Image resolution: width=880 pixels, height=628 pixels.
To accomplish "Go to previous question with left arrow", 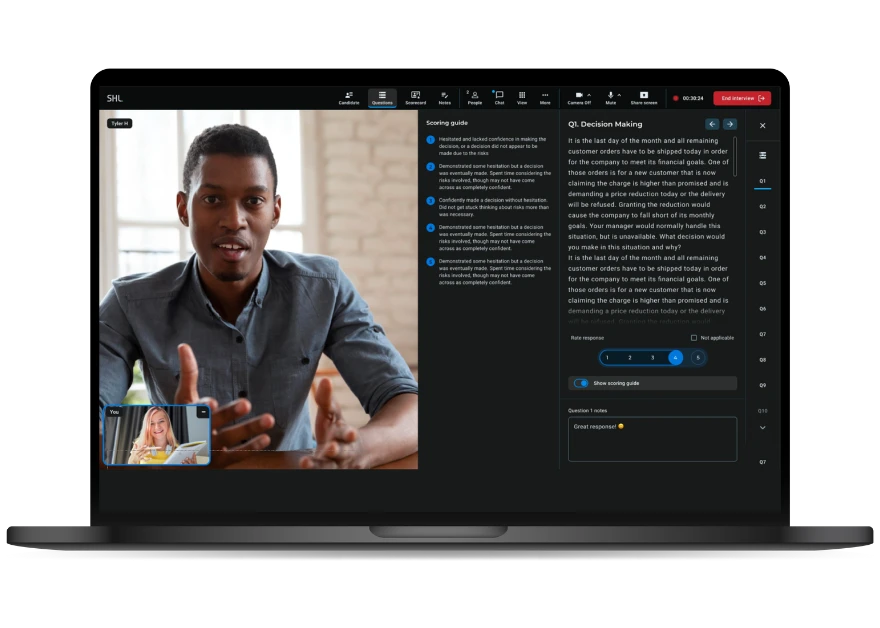I will [x=712, y=124].
